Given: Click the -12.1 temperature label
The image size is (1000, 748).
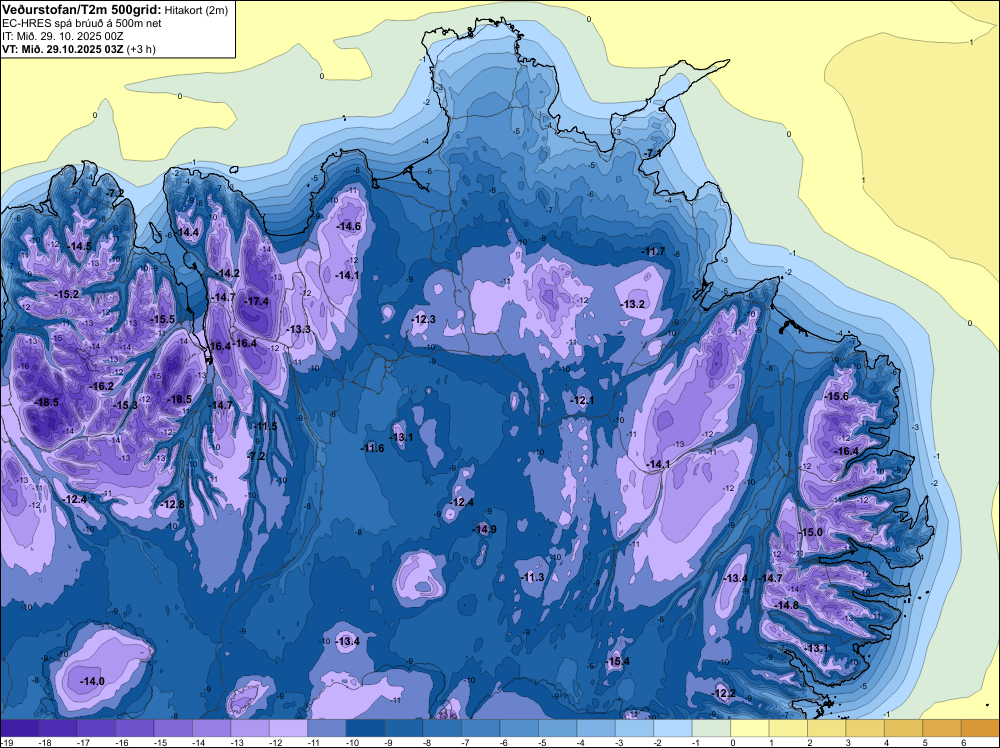Looking at the screenshot, I should coord(582,400).
